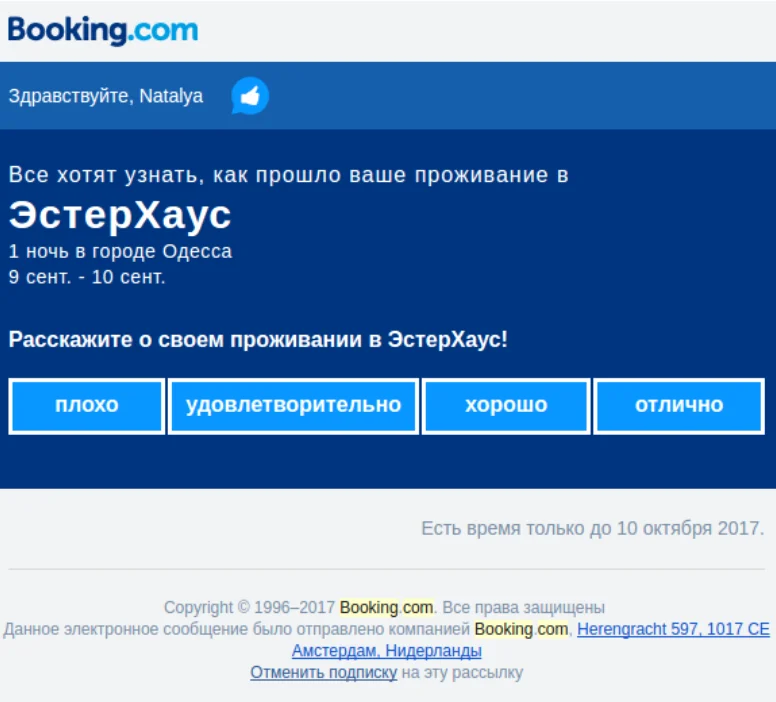Open the Herengracht 597, 1017 CE address link
The height and width of the screenshot is (702, 776).
[673, 629]
